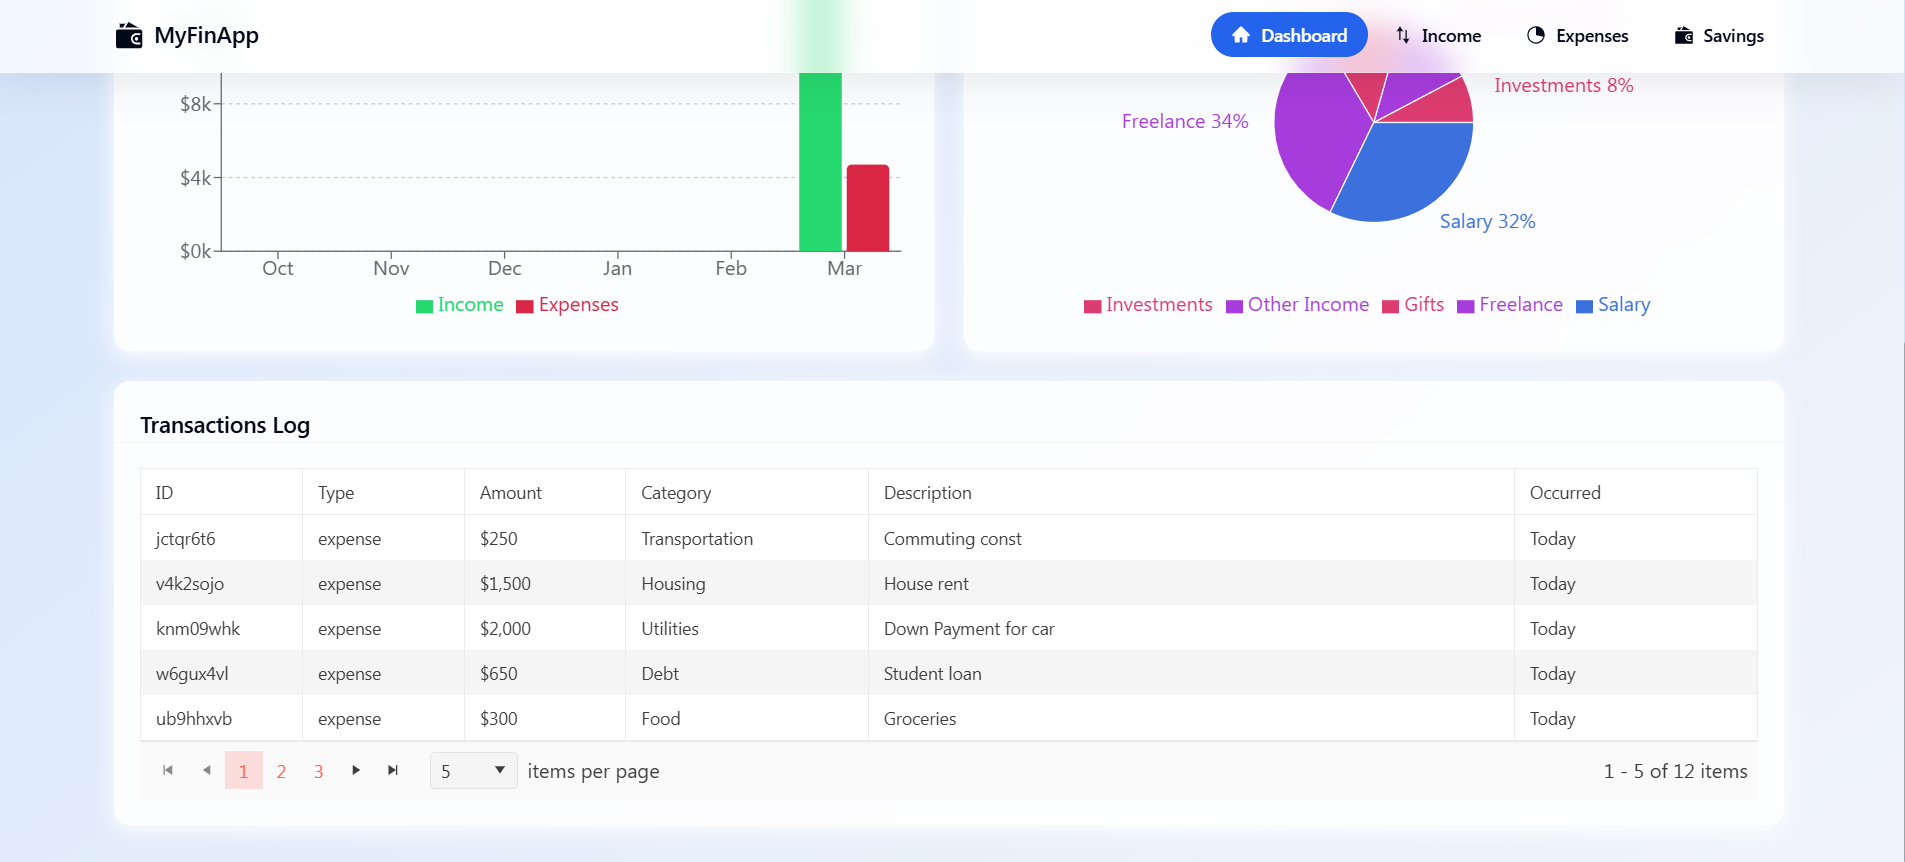Toggle the Expenses legend item

(x=567, y=305)
